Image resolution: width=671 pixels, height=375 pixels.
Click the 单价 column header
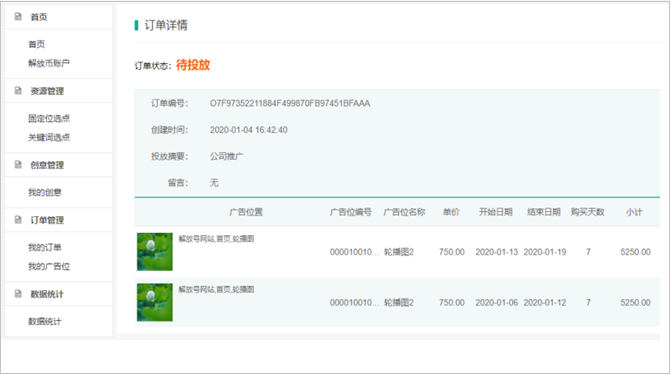(451, 212)
